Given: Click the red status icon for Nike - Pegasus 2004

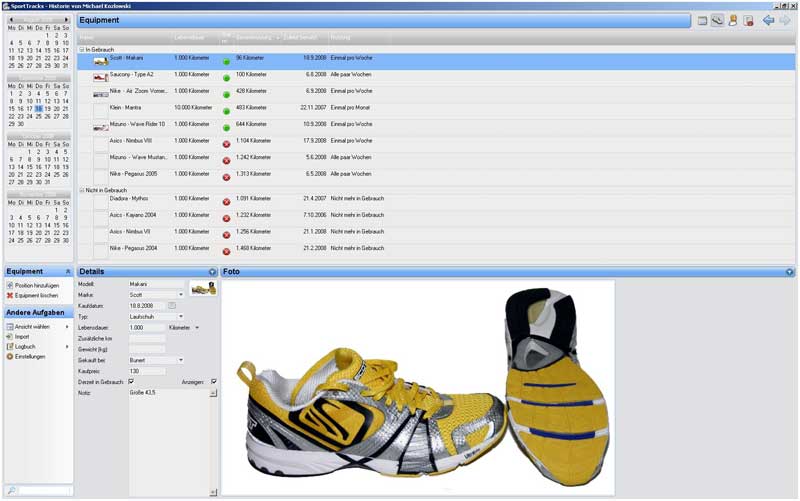Looking at the screenshot, I should coord(227,252).
